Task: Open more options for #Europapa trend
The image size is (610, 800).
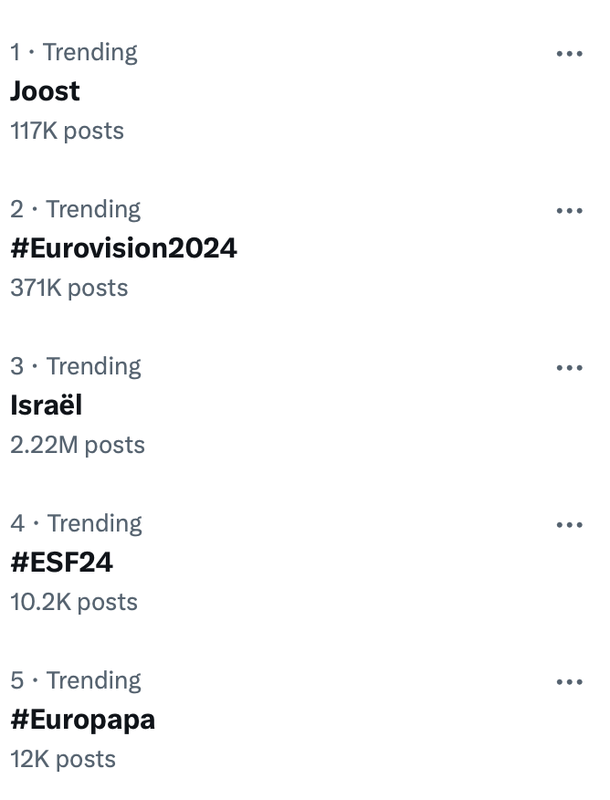Action: (x=569, y=682)
